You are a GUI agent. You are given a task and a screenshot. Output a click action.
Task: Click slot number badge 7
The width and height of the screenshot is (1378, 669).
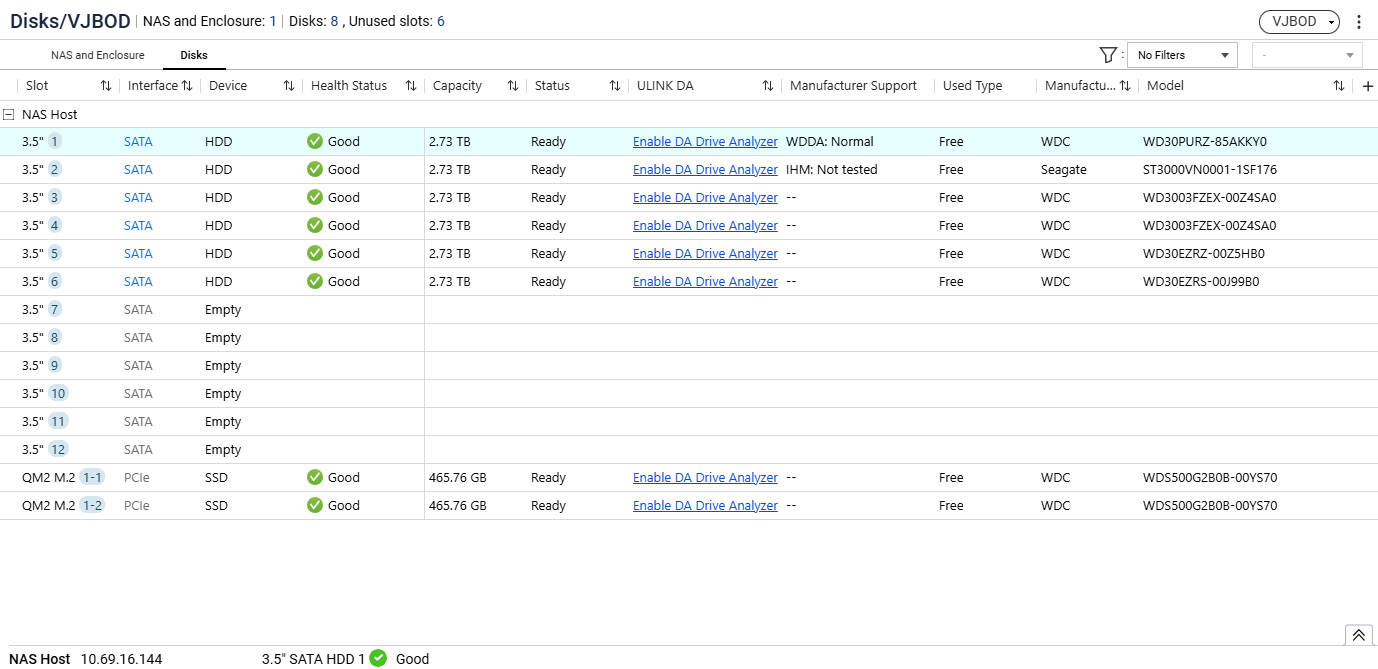[55, 309]
